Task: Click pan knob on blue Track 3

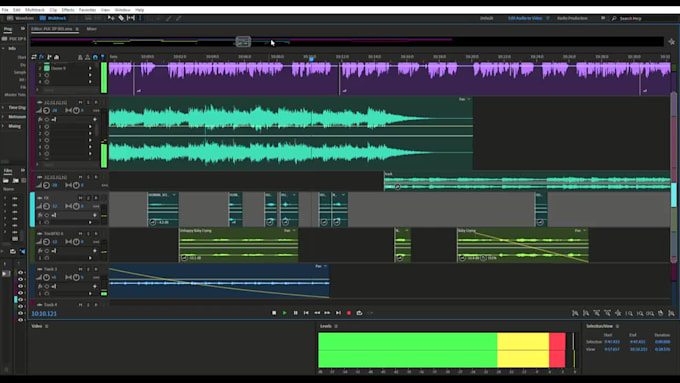Action: 76,277
